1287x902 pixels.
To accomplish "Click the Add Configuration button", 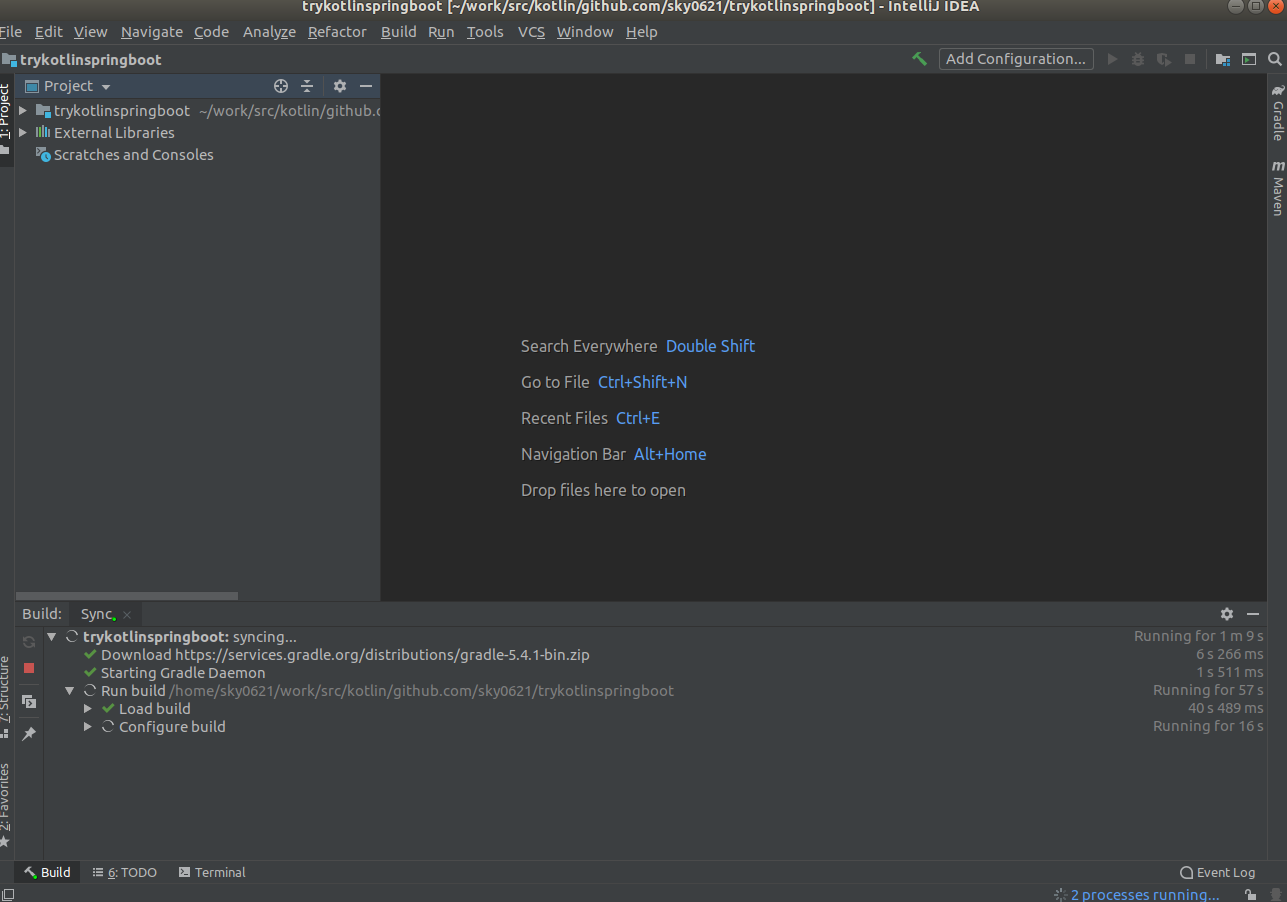I will (1015, 59).
